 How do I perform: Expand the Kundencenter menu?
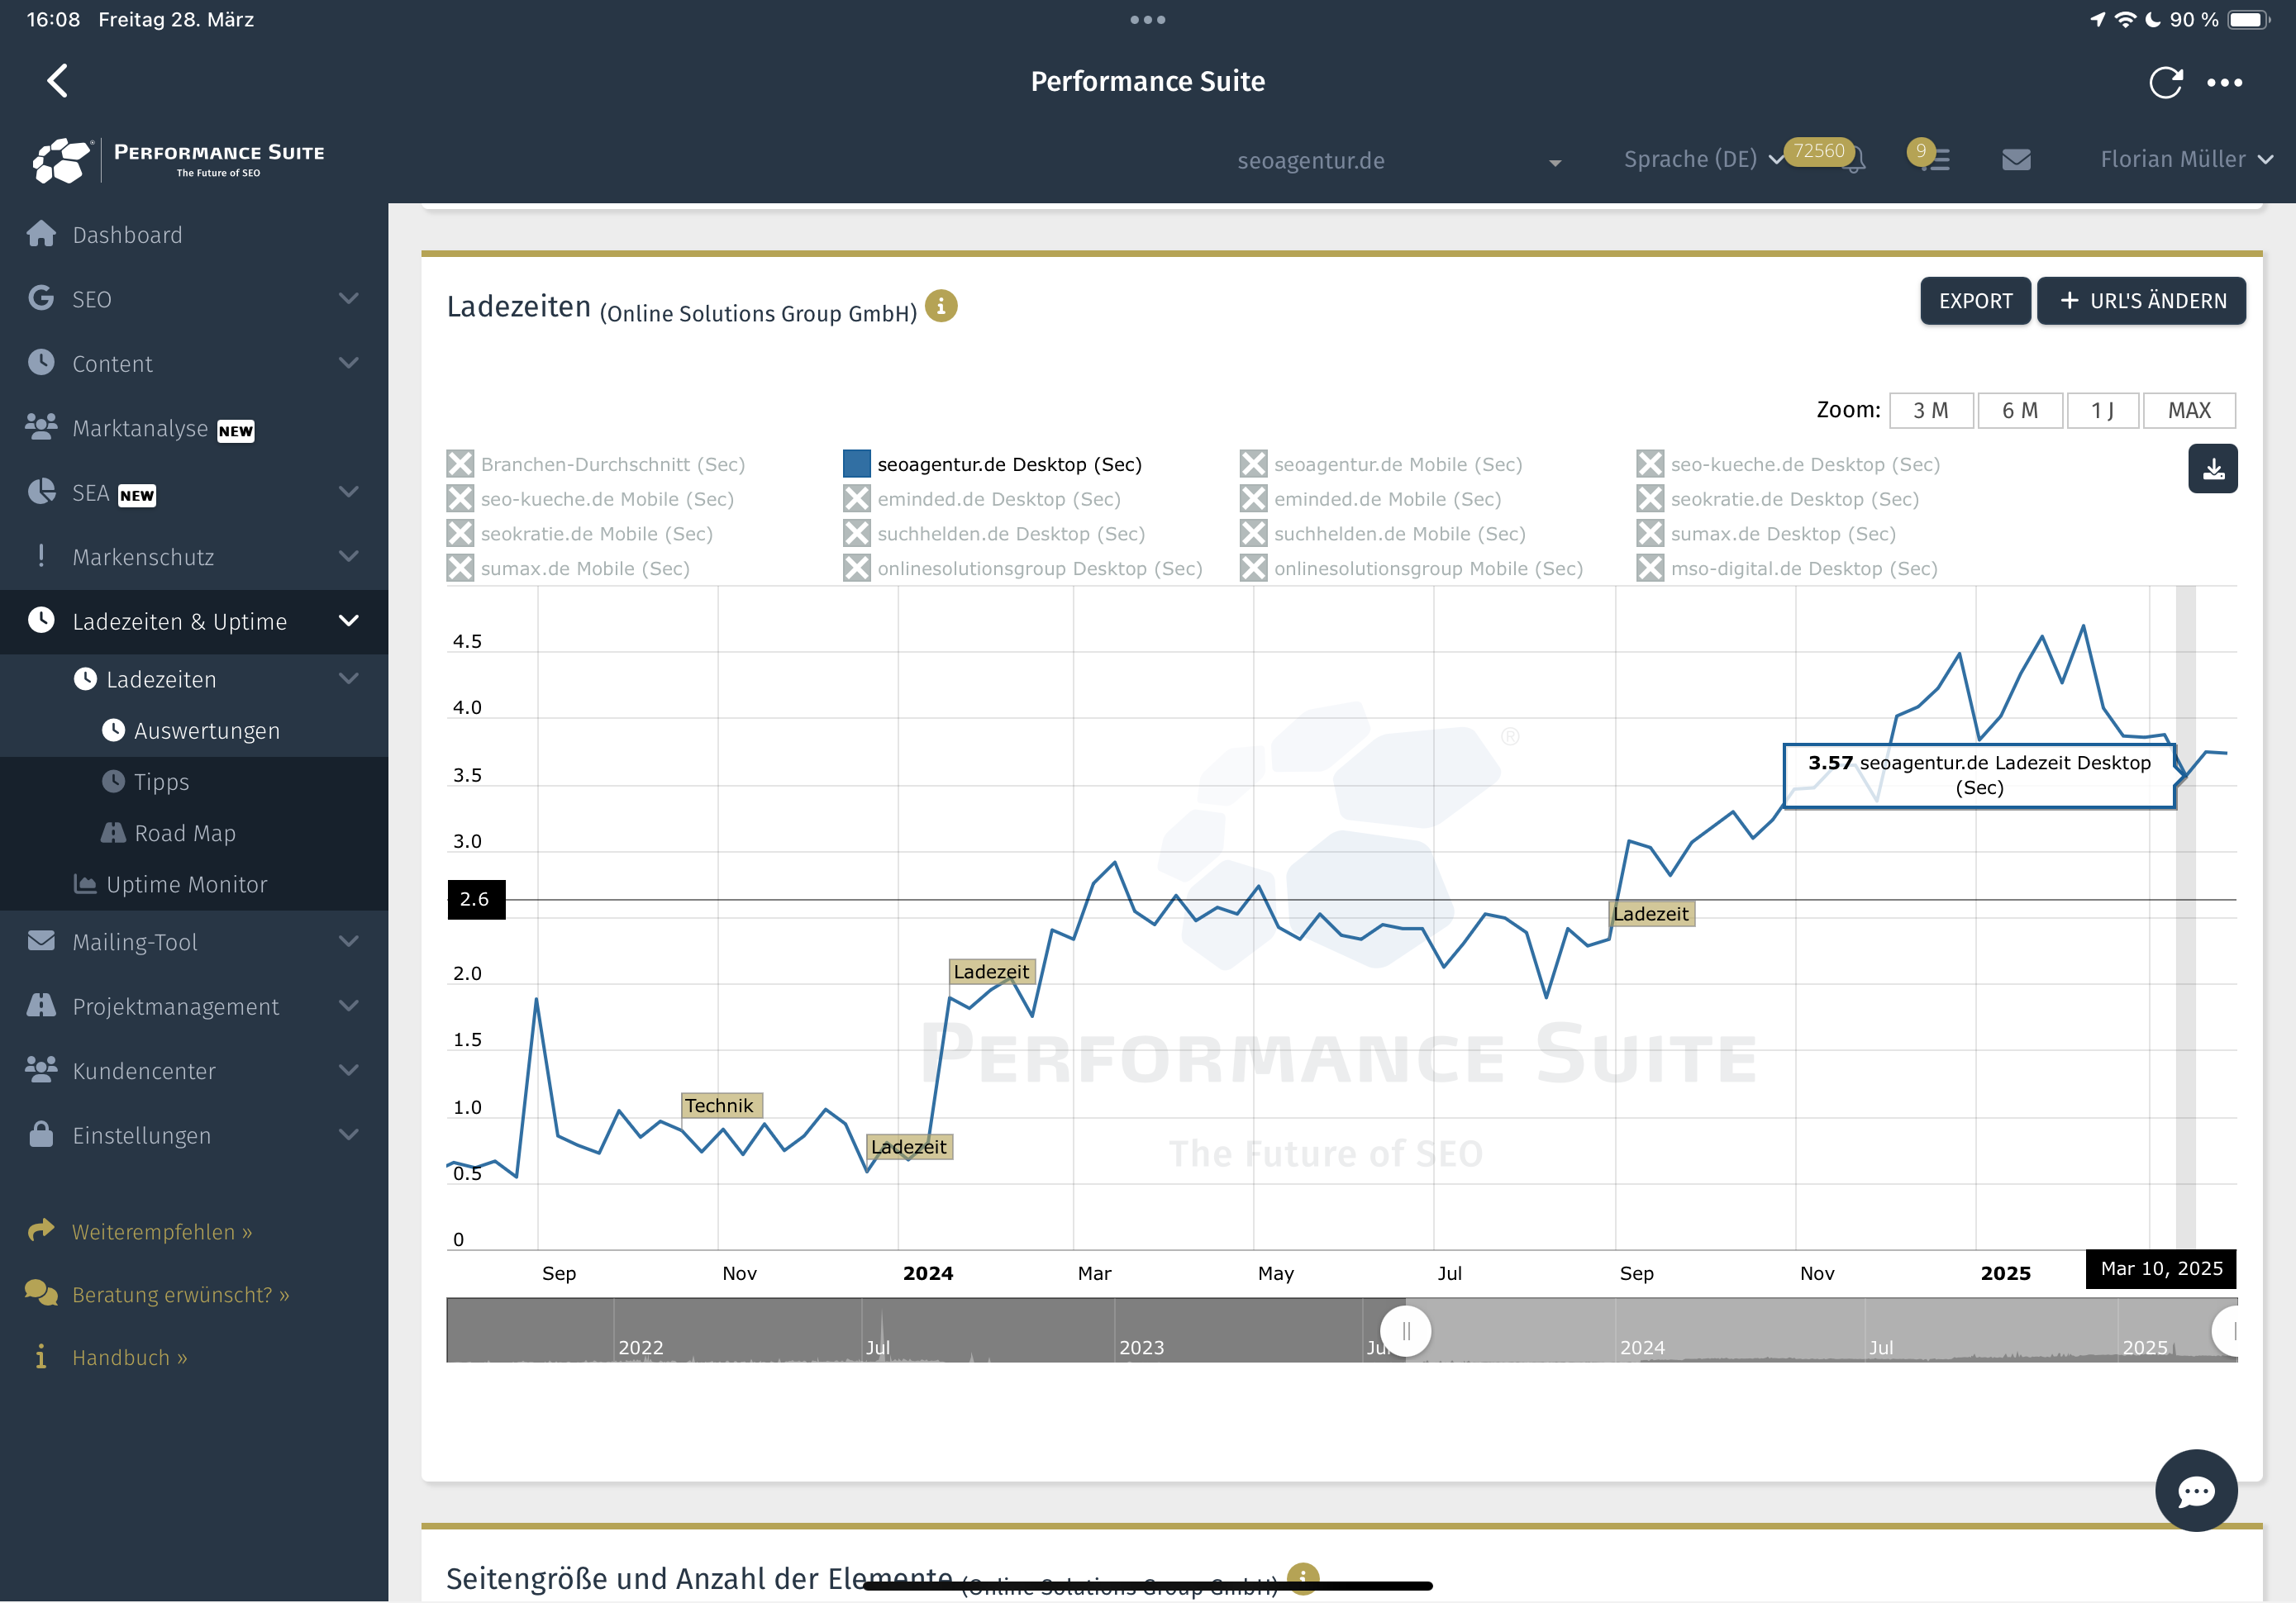194,1071
